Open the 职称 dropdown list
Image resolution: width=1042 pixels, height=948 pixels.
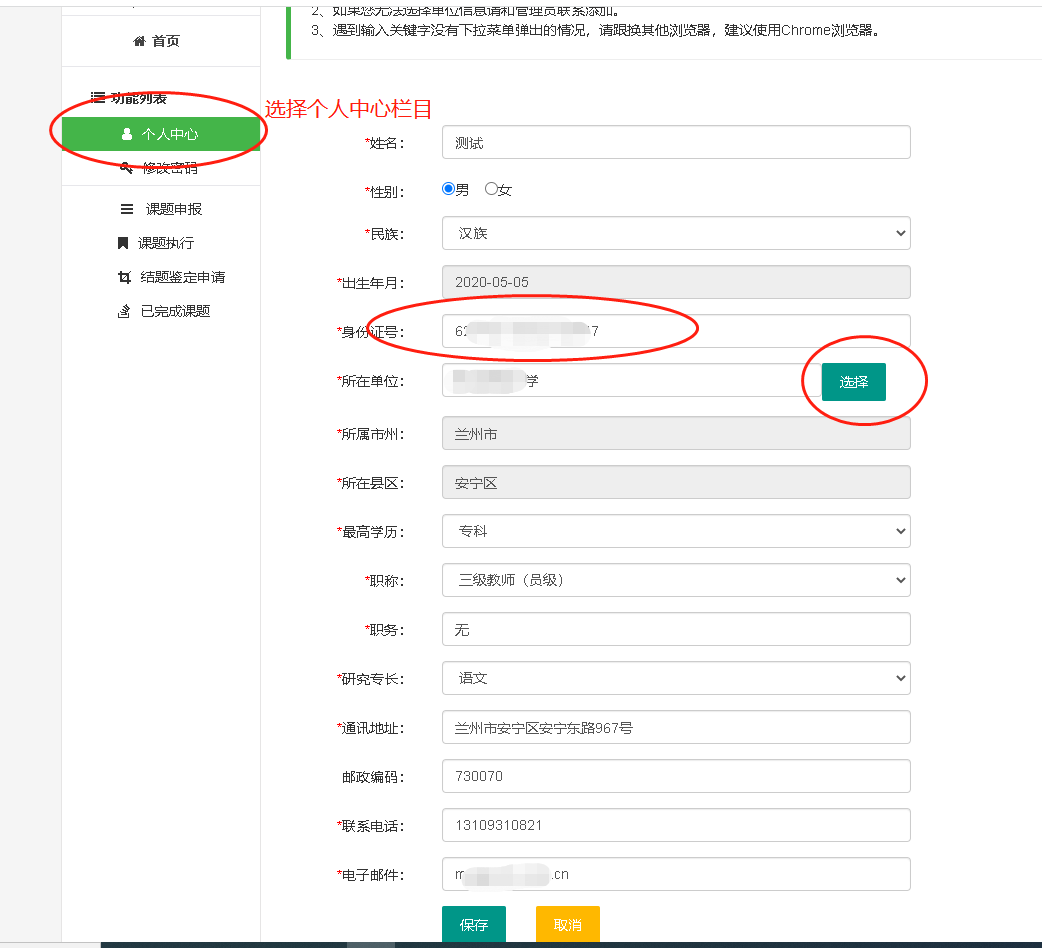(676, 580)
